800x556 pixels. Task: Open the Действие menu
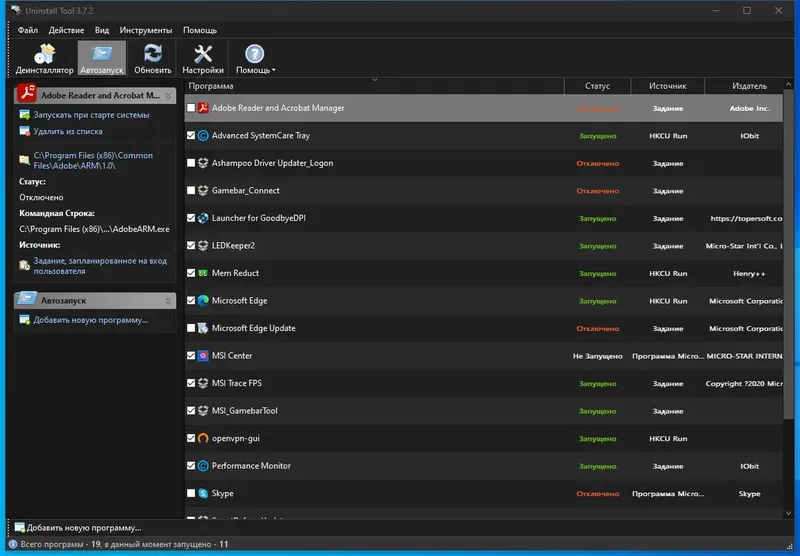point(66,30)
